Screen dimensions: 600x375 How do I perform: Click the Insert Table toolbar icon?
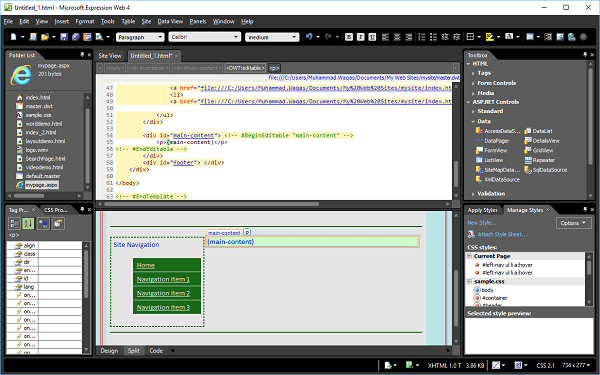(530, 37)
